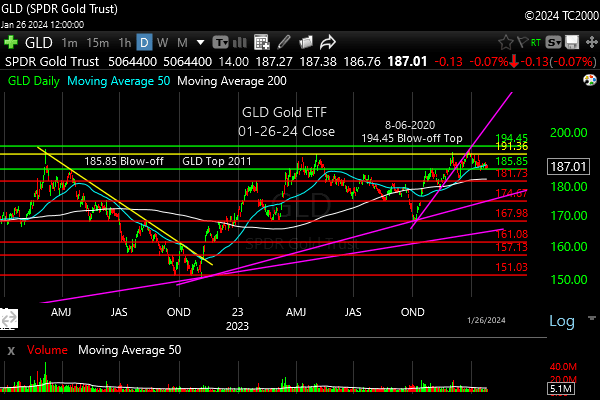
Task: Click the 'GLD Gold ETF' chart title
Action: pos(284,113)
